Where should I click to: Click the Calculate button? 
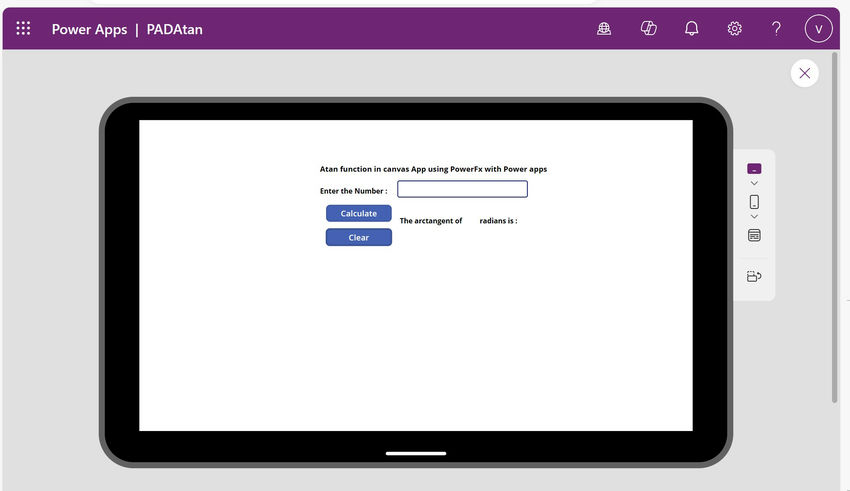pyautogui.click(x=358, y=214)
